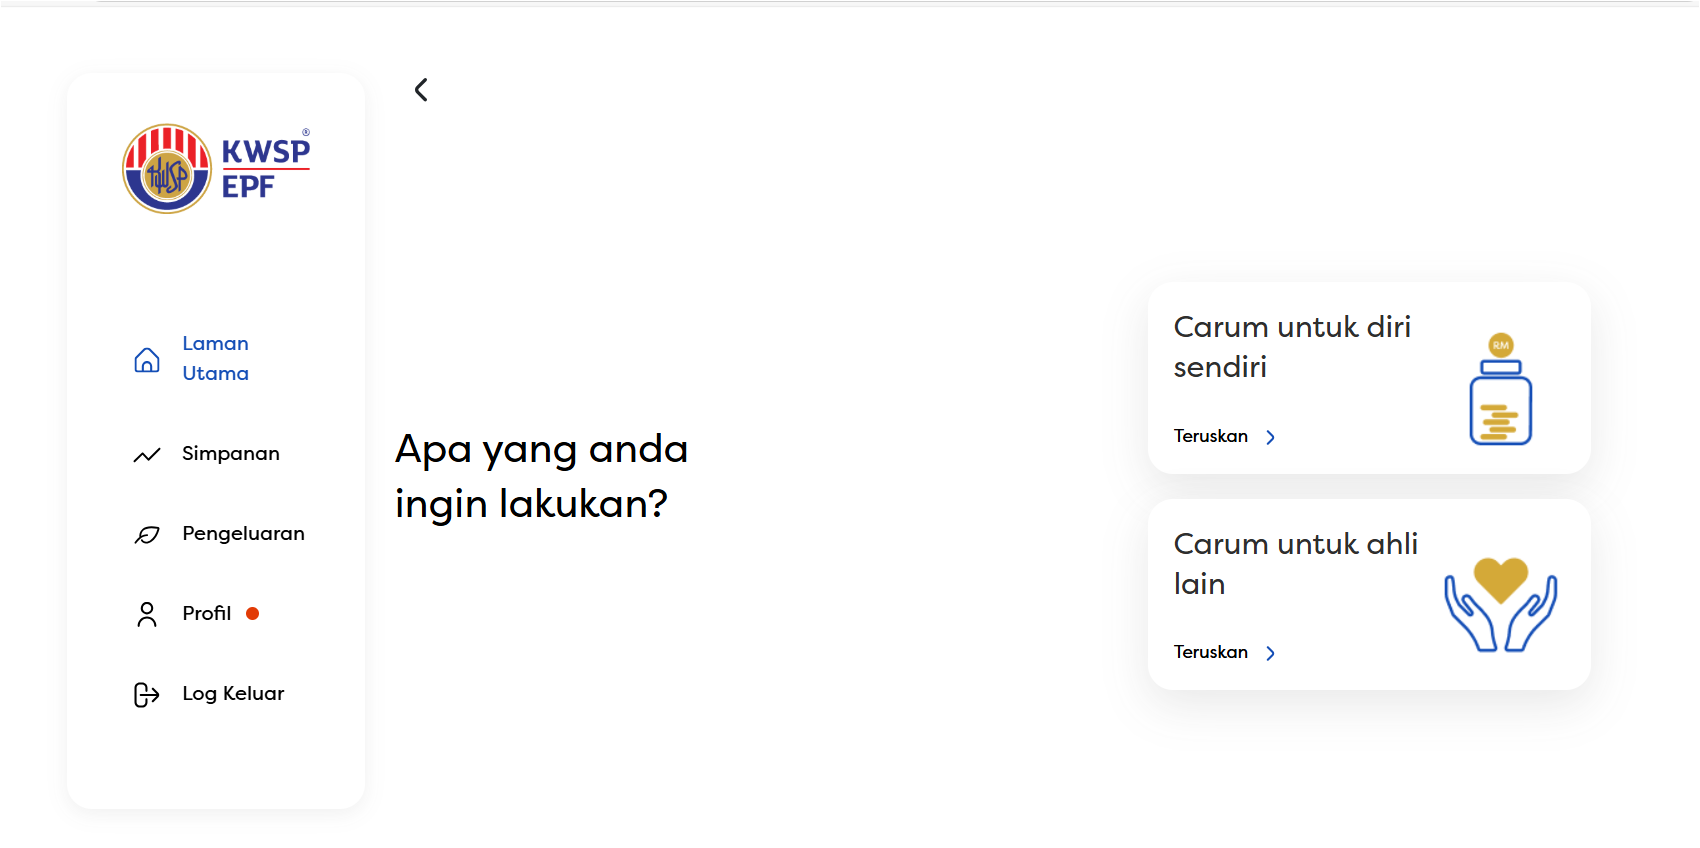The image size is (1700, 848).
Task: Click the KWSP EPF logo
Action: tap(216, 168)
